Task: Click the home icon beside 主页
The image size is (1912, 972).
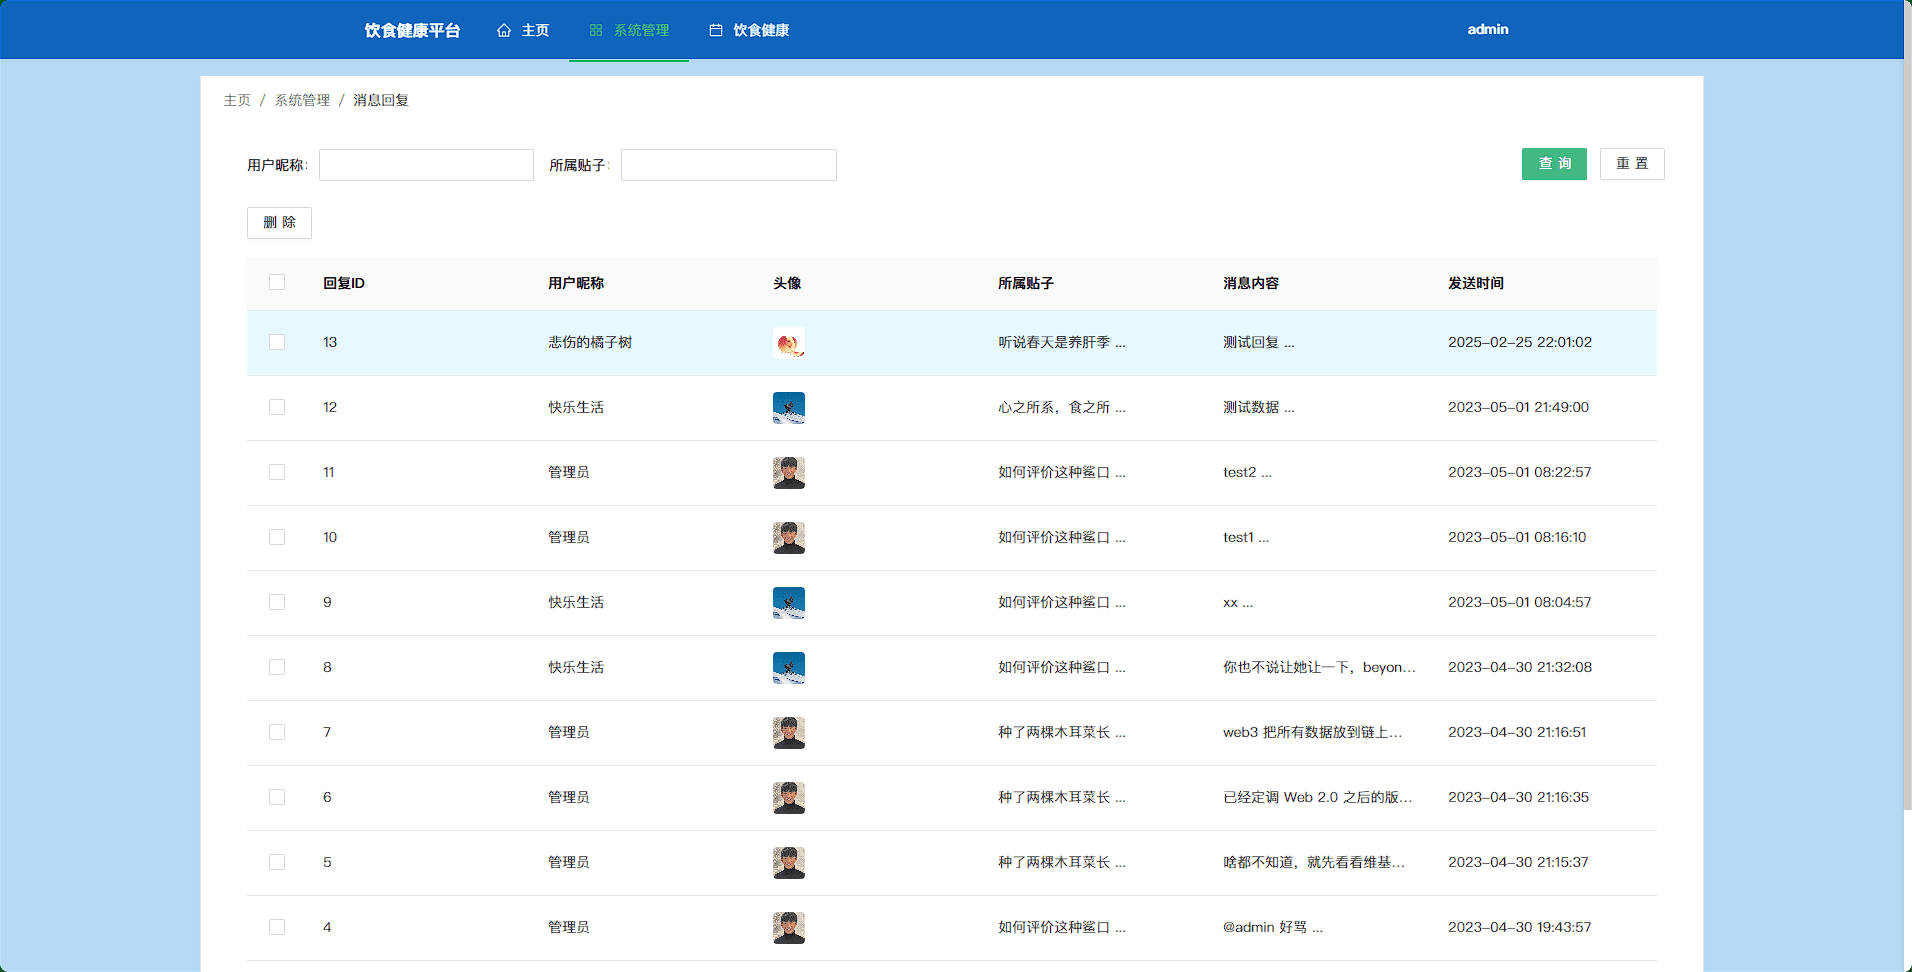Action: [x=504, y=30]
